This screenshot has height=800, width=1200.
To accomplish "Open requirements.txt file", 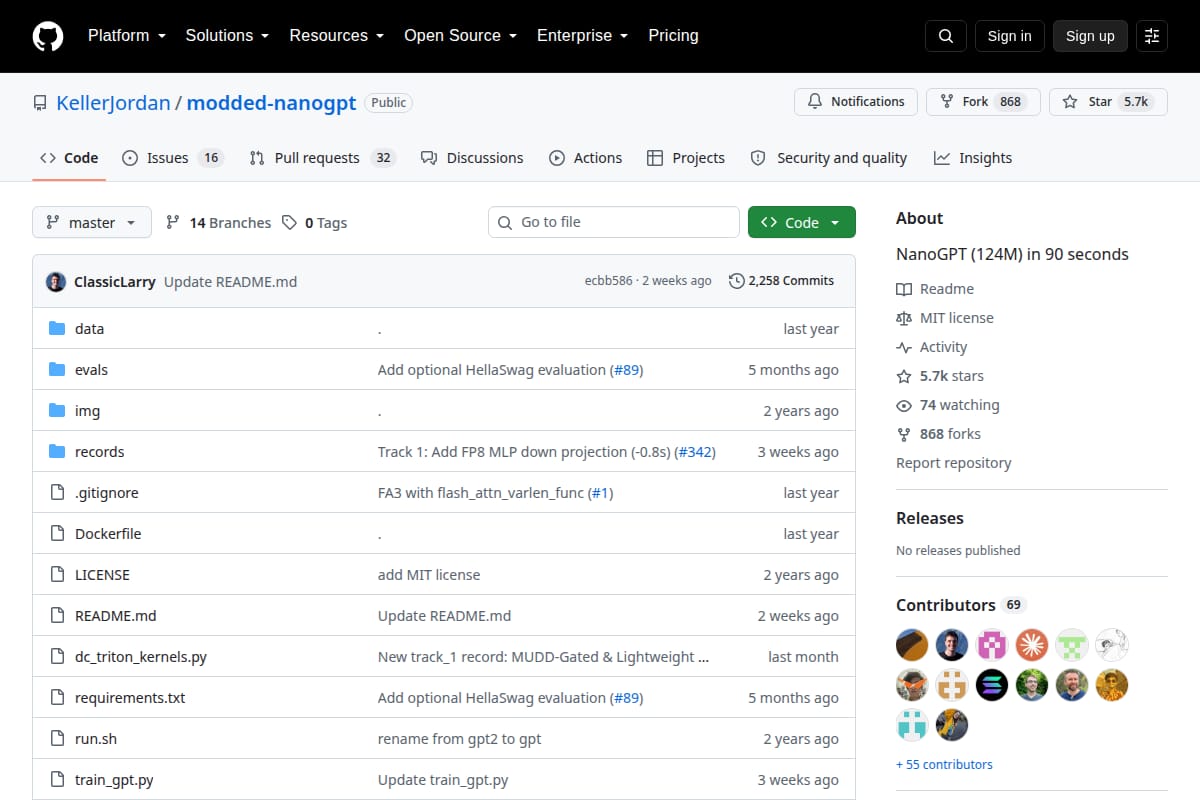I will point(130,698).
